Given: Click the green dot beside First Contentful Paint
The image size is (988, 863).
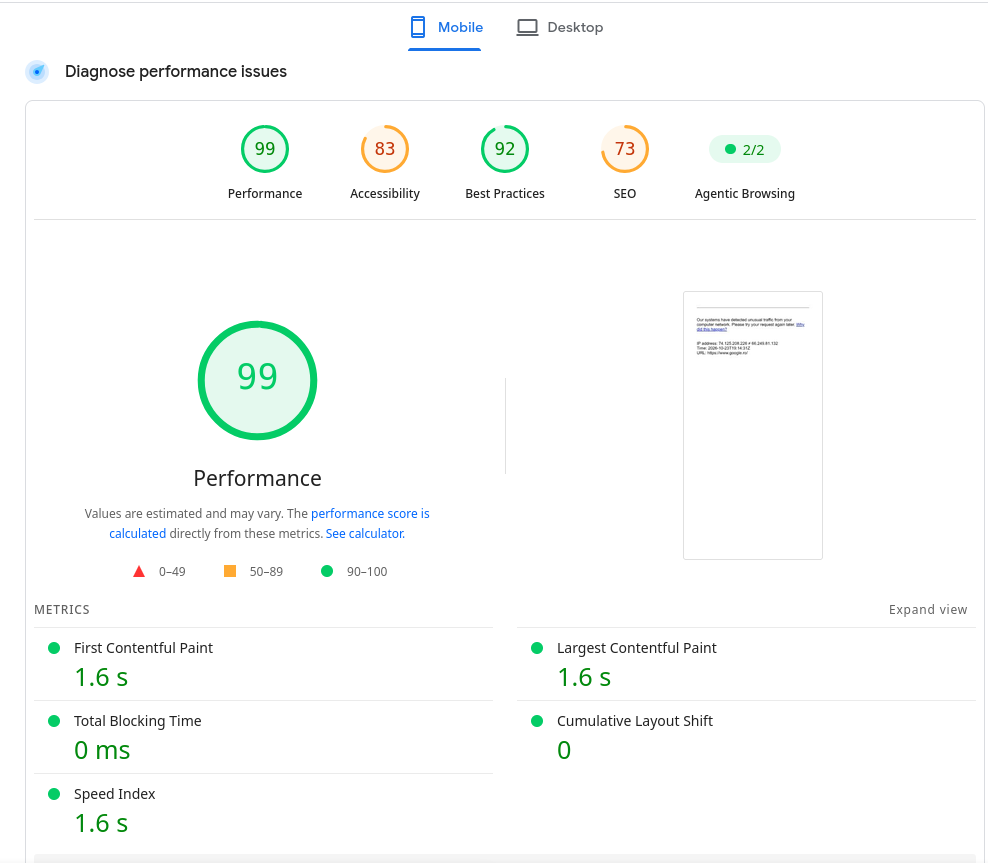Looking at the screenshot, I should coord(54,648).
